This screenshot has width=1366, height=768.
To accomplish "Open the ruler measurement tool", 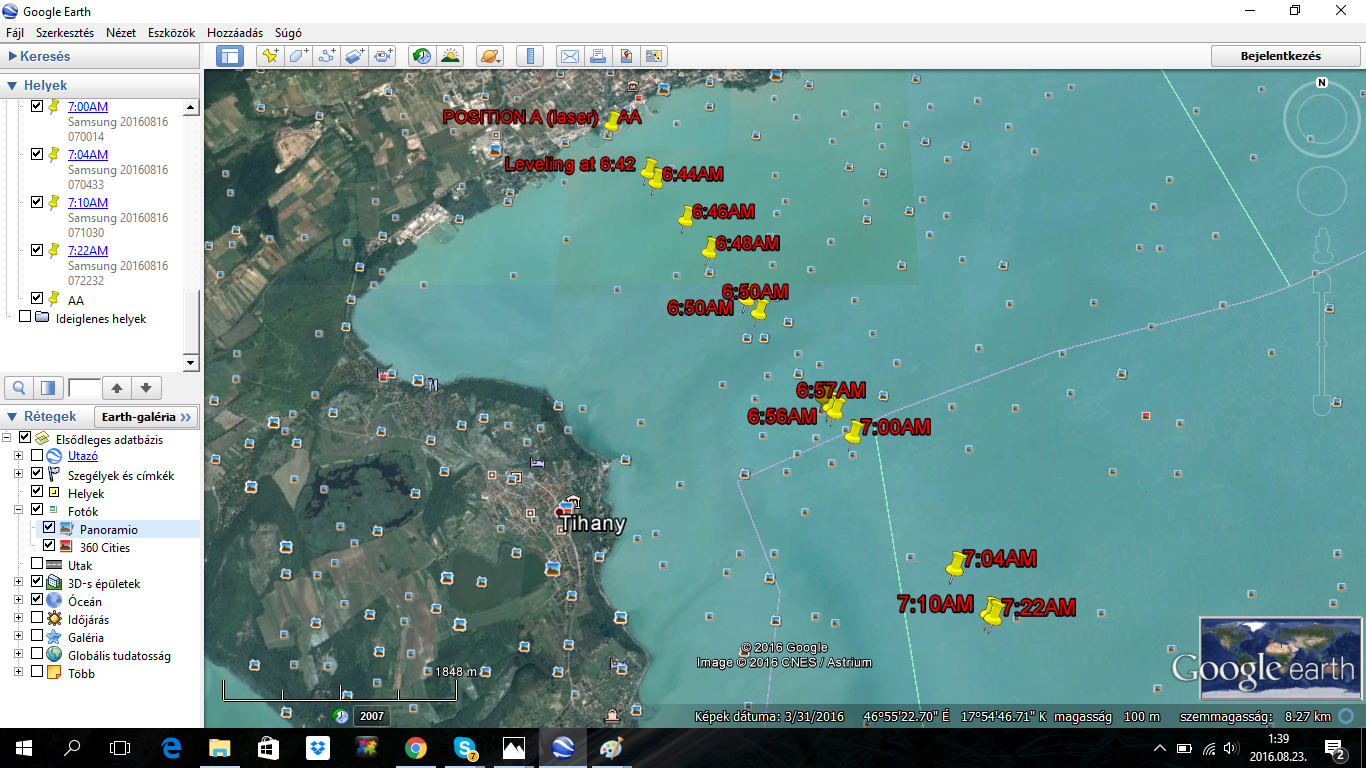I will (530, 56).
